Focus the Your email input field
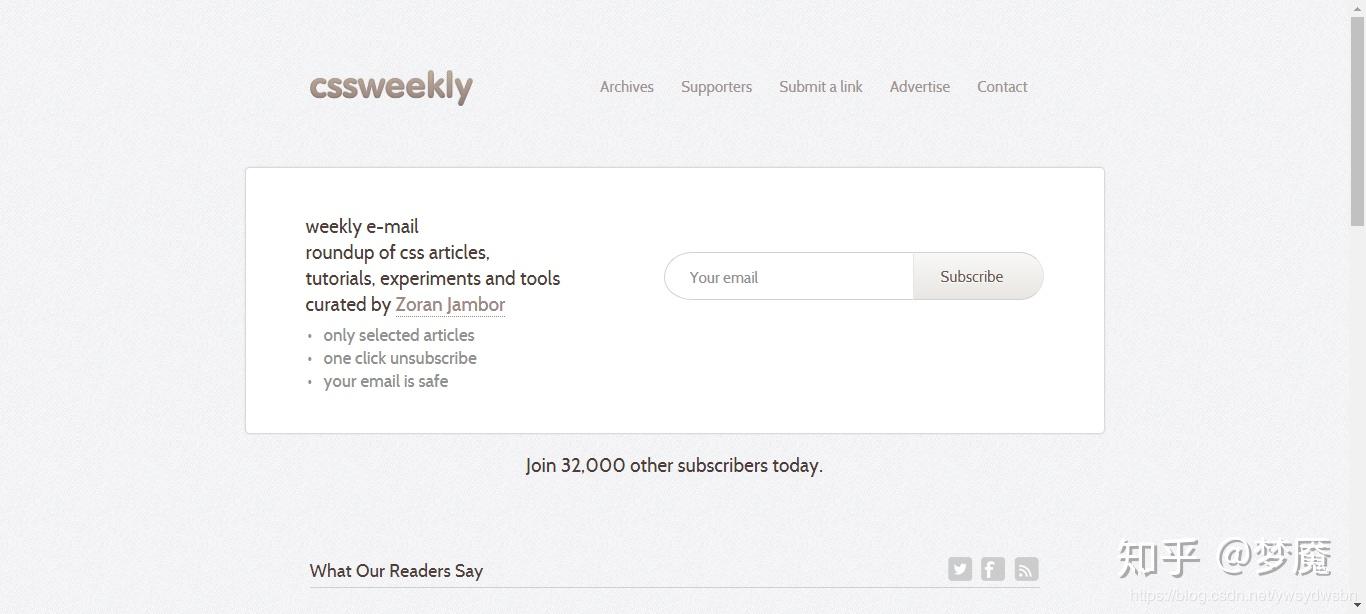The width and height of the screenshot is (1366, 614). pos(789,277)
